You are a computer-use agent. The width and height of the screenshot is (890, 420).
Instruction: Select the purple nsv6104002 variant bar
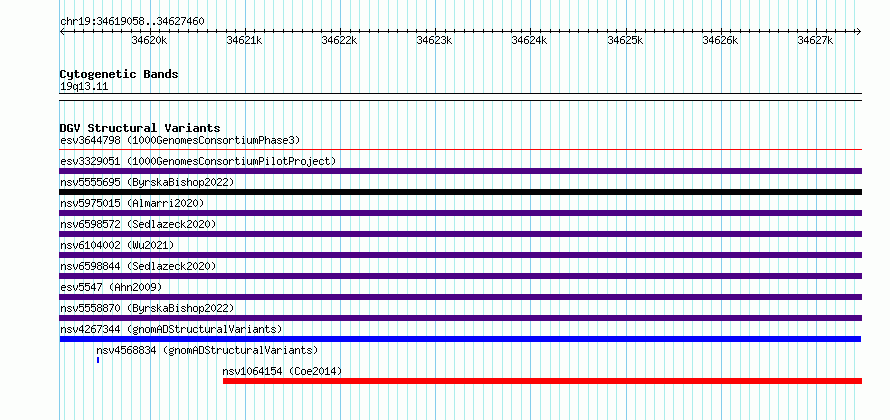pos(460,255)
